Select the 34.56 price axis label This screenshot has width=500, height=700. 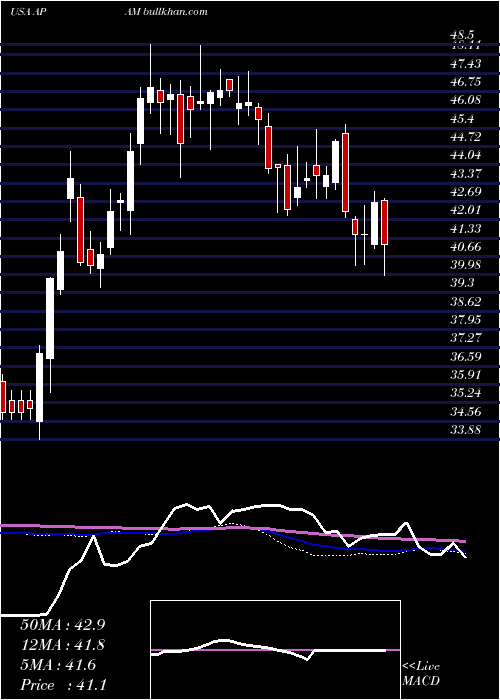[x=466, y=412]
